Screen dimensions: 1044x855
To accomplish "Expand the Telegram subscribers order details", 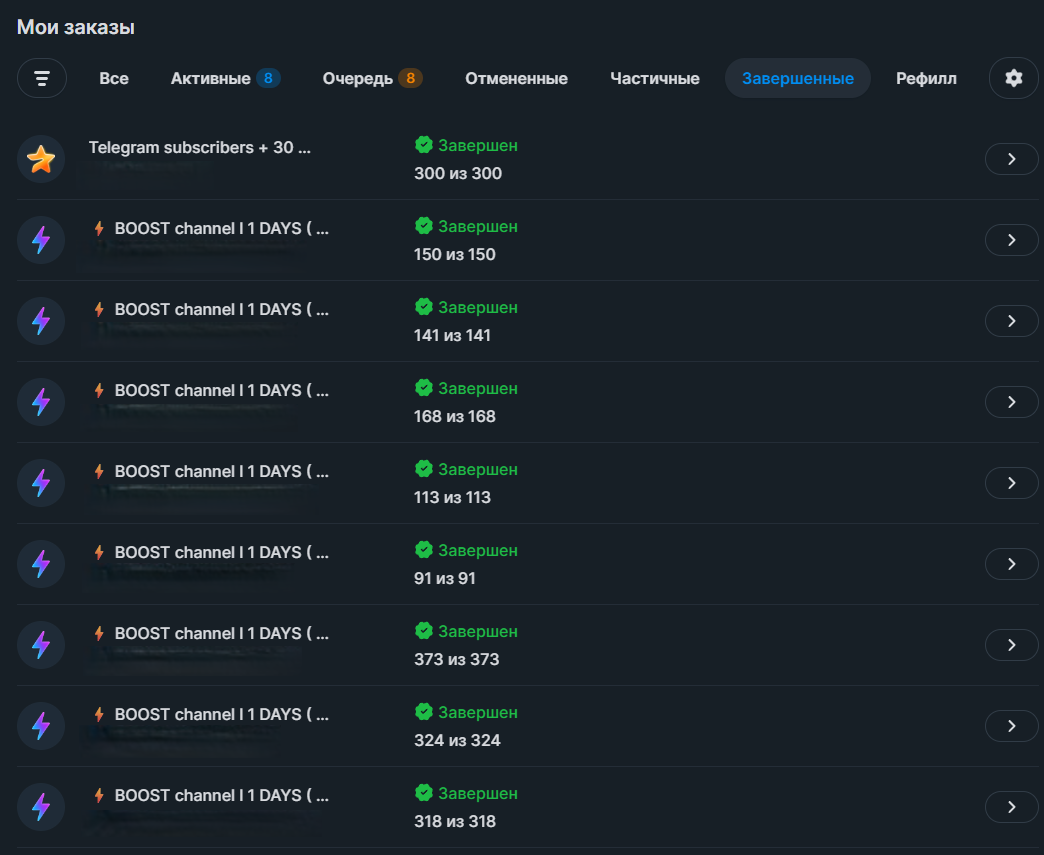I will (x=1011, y=159).
